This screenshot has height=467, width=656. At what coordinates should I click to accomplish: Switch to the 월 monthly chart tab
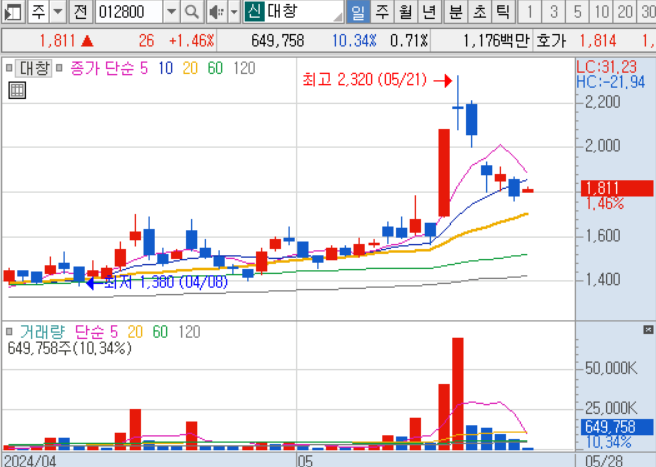(x=405, y=12)
